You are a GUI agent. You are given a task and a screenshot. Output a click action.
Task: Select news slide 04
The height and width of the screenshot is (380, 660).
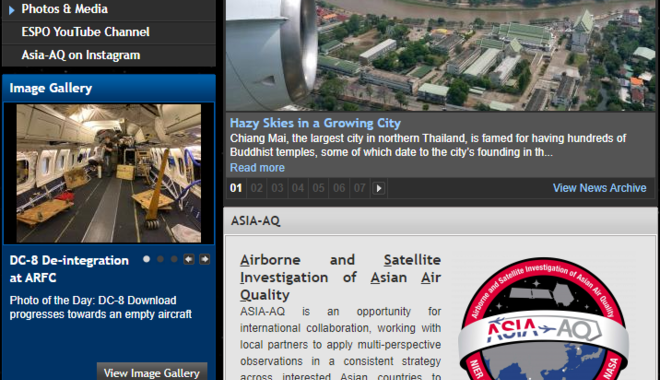coord(298,188)
